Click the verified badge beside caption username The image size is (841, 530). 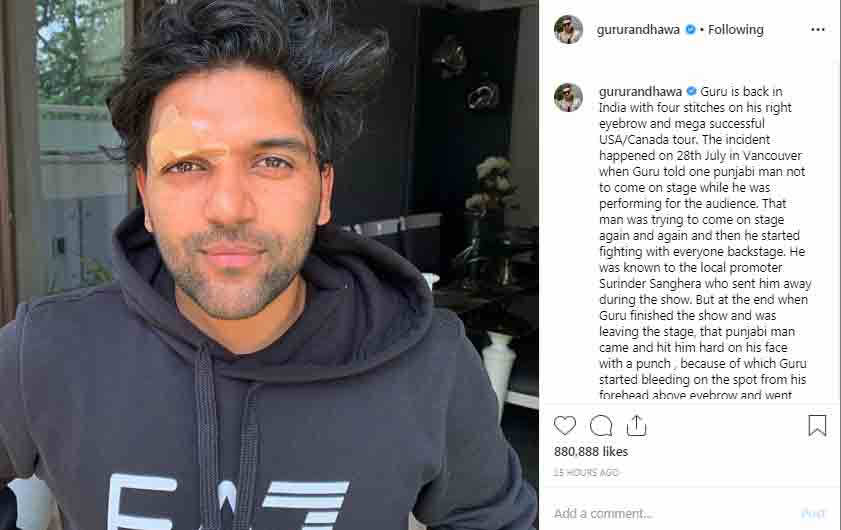691,91
